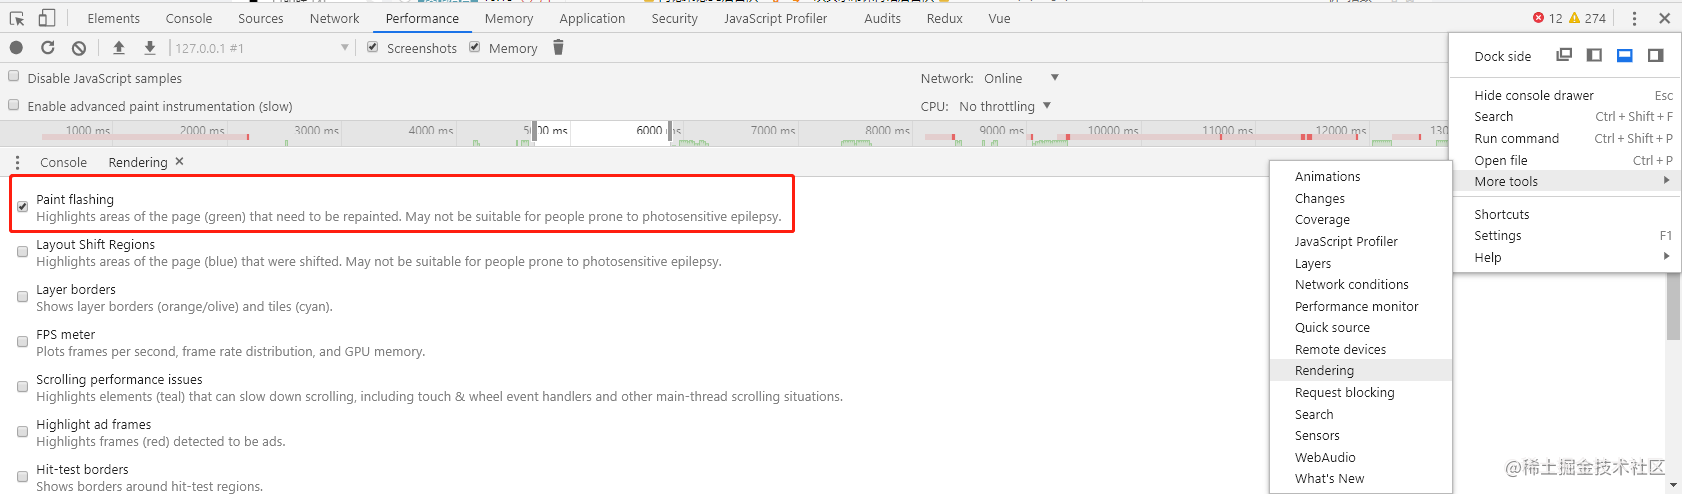Enable Highlight ad frames checkbox

(x=22, y=432)
